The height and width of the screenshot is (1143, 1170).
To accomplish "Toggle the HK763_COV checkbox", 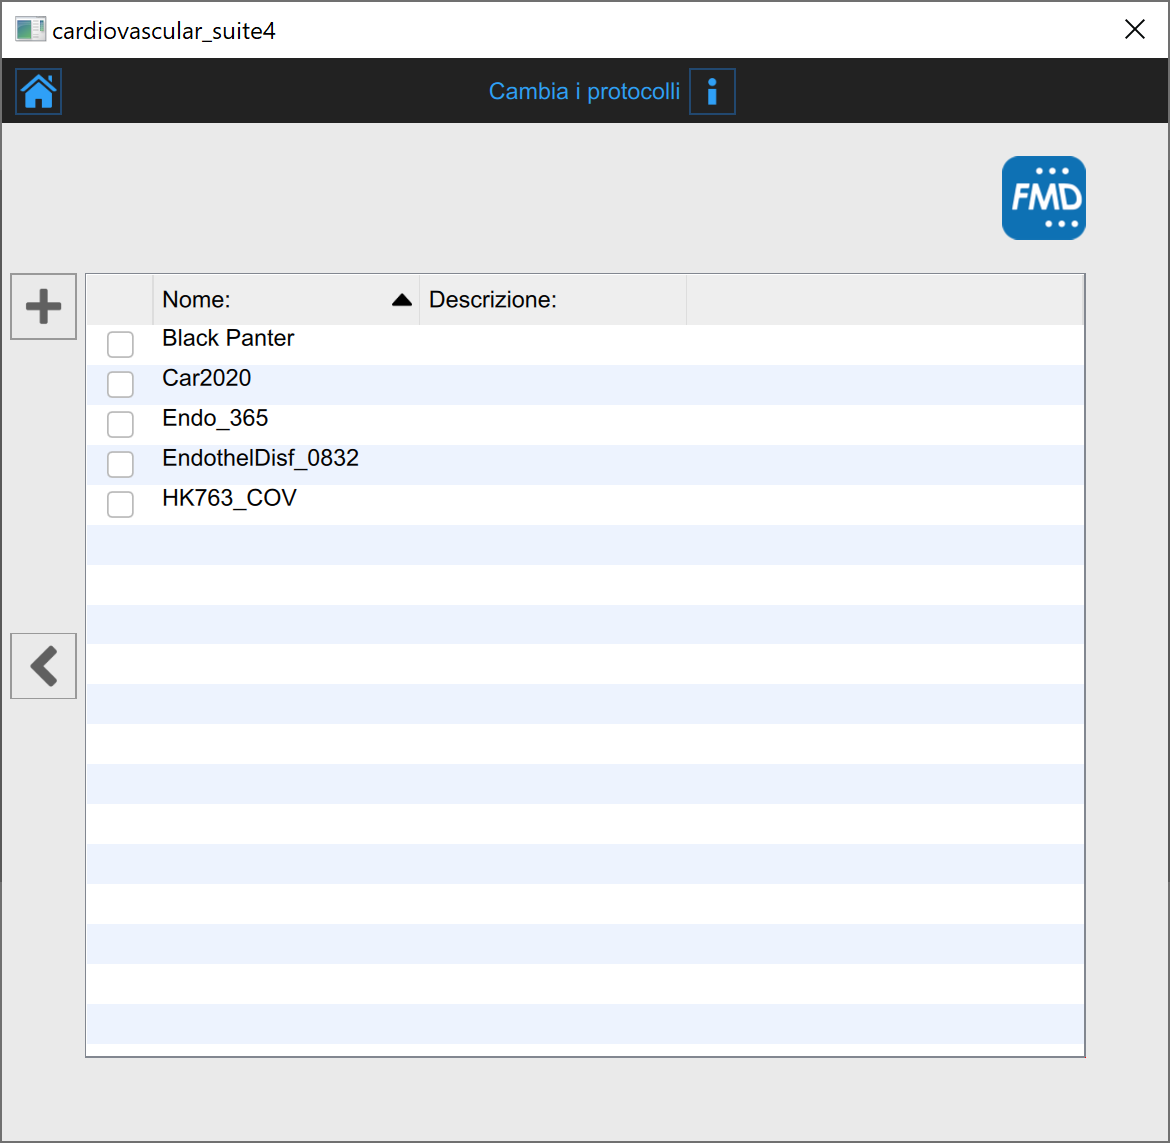I will click(x=120, y=505).
